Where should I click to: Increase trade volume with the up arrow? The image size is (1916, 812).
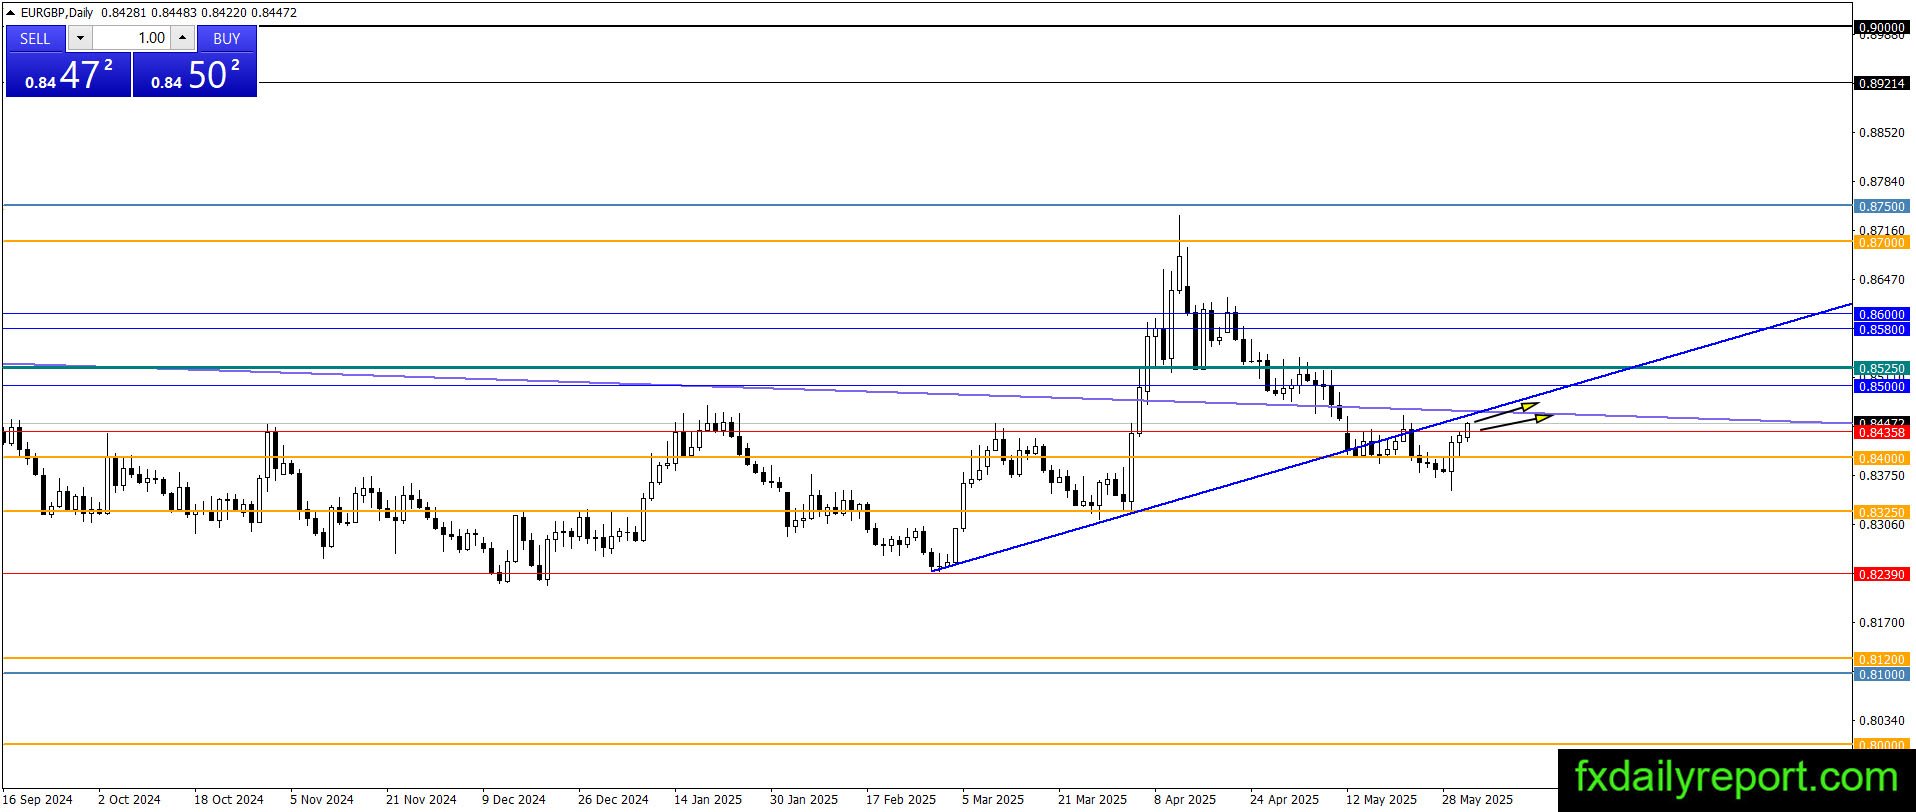(x=182, y=38)
